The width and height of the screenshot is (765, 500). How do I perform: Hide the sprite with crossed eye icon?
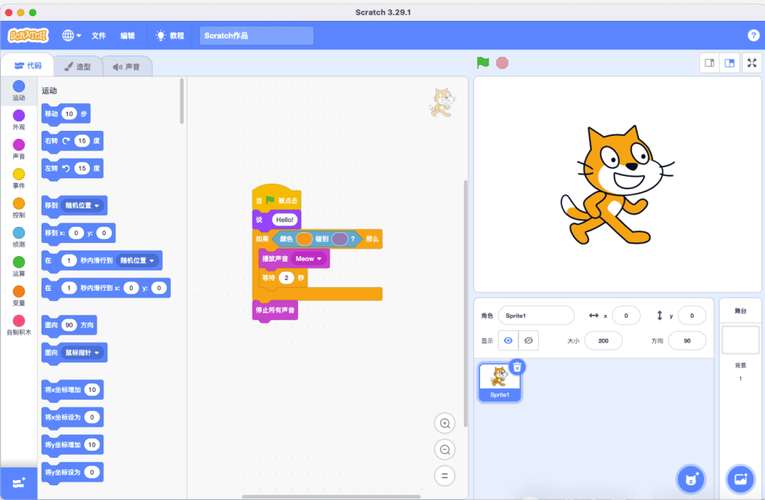pyautogui.click(x=528, y=340)
